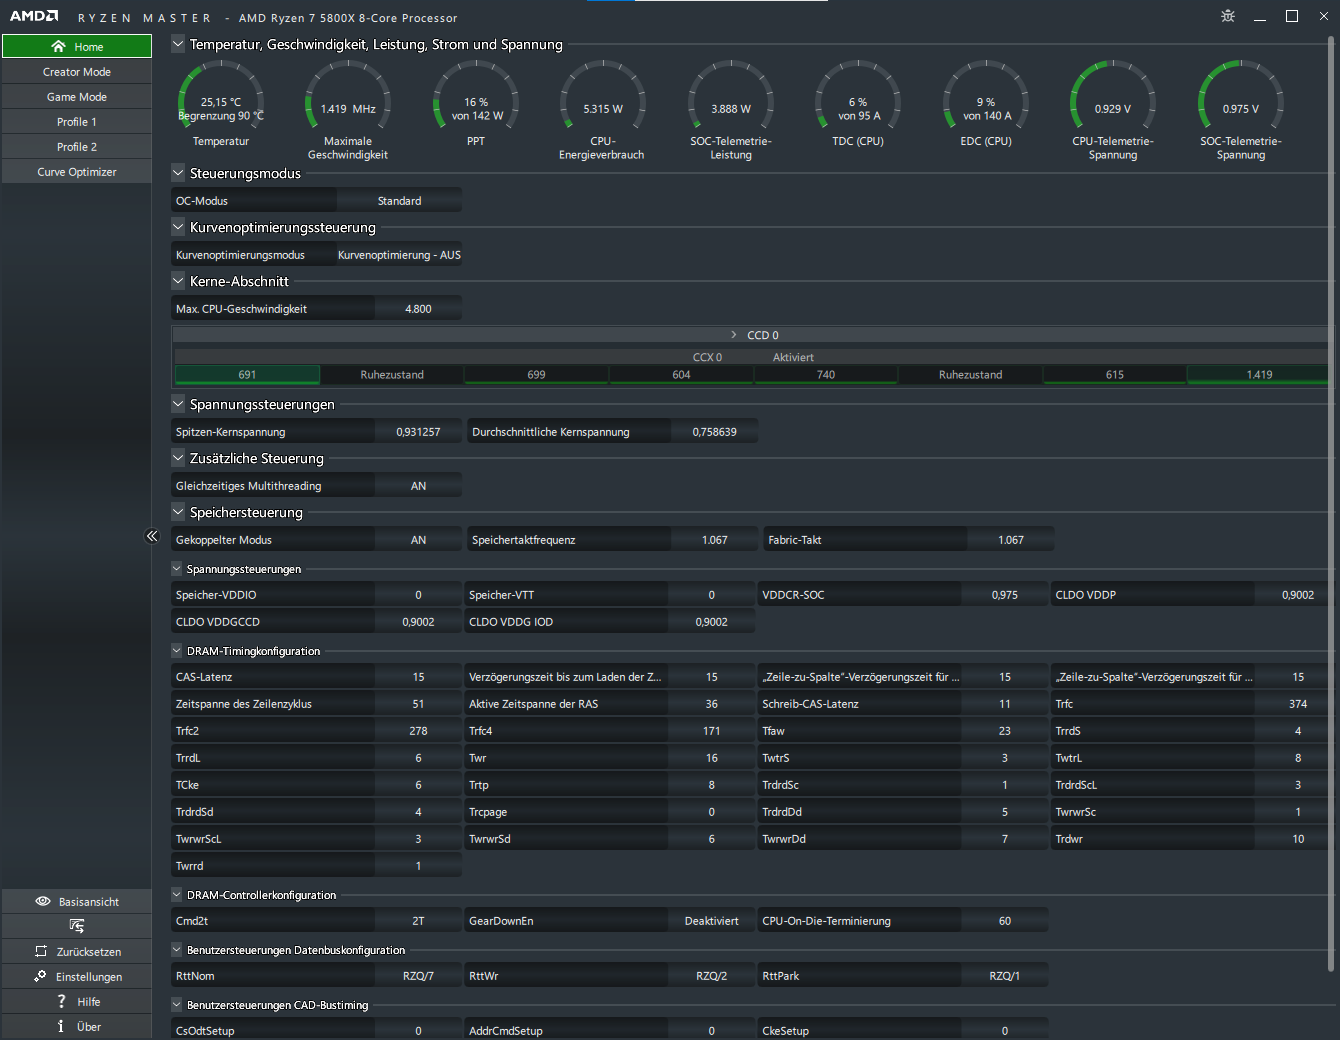This screenshot has width=1340, height=1040.
Task: Select the Home tab
Action: point(77,46)
